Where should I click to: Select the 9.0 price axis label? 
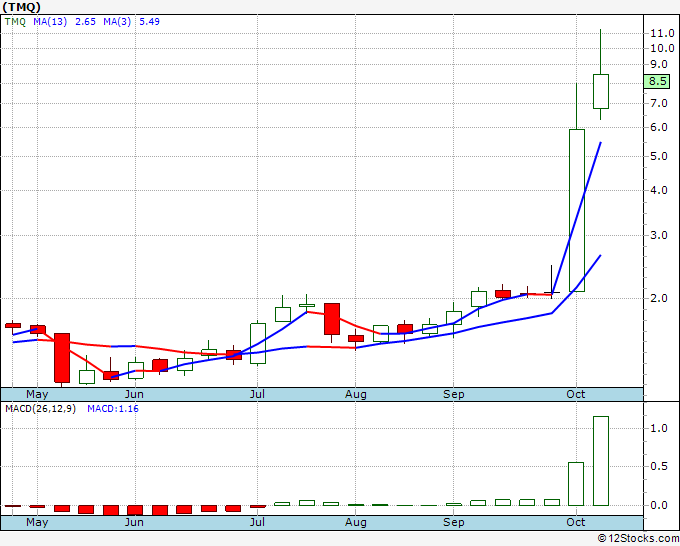(x=659, y=65)
